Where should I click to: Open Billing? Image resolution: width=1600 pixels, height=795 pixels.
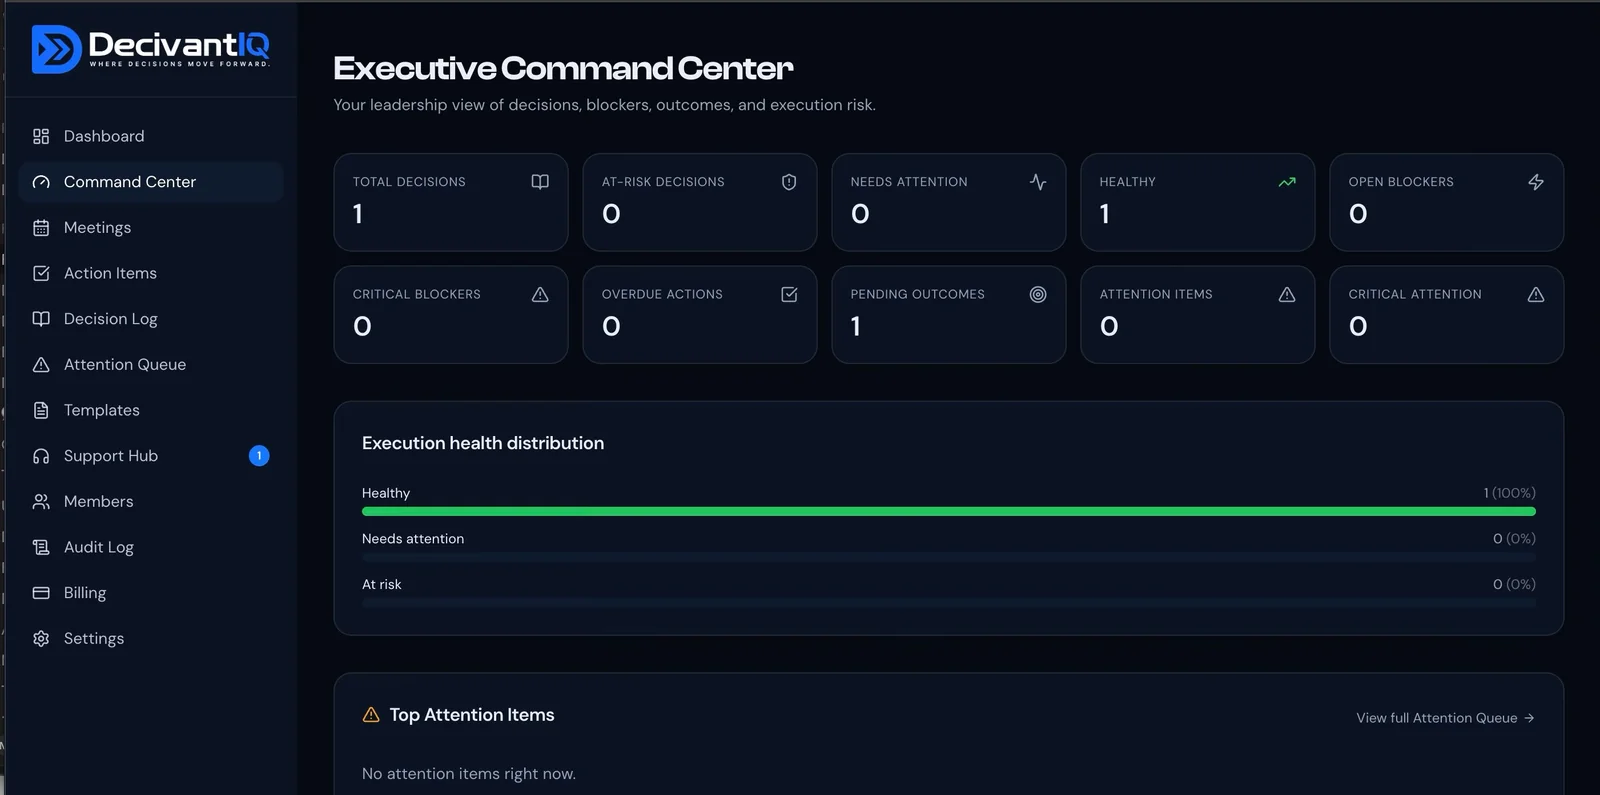pos(151,593)
